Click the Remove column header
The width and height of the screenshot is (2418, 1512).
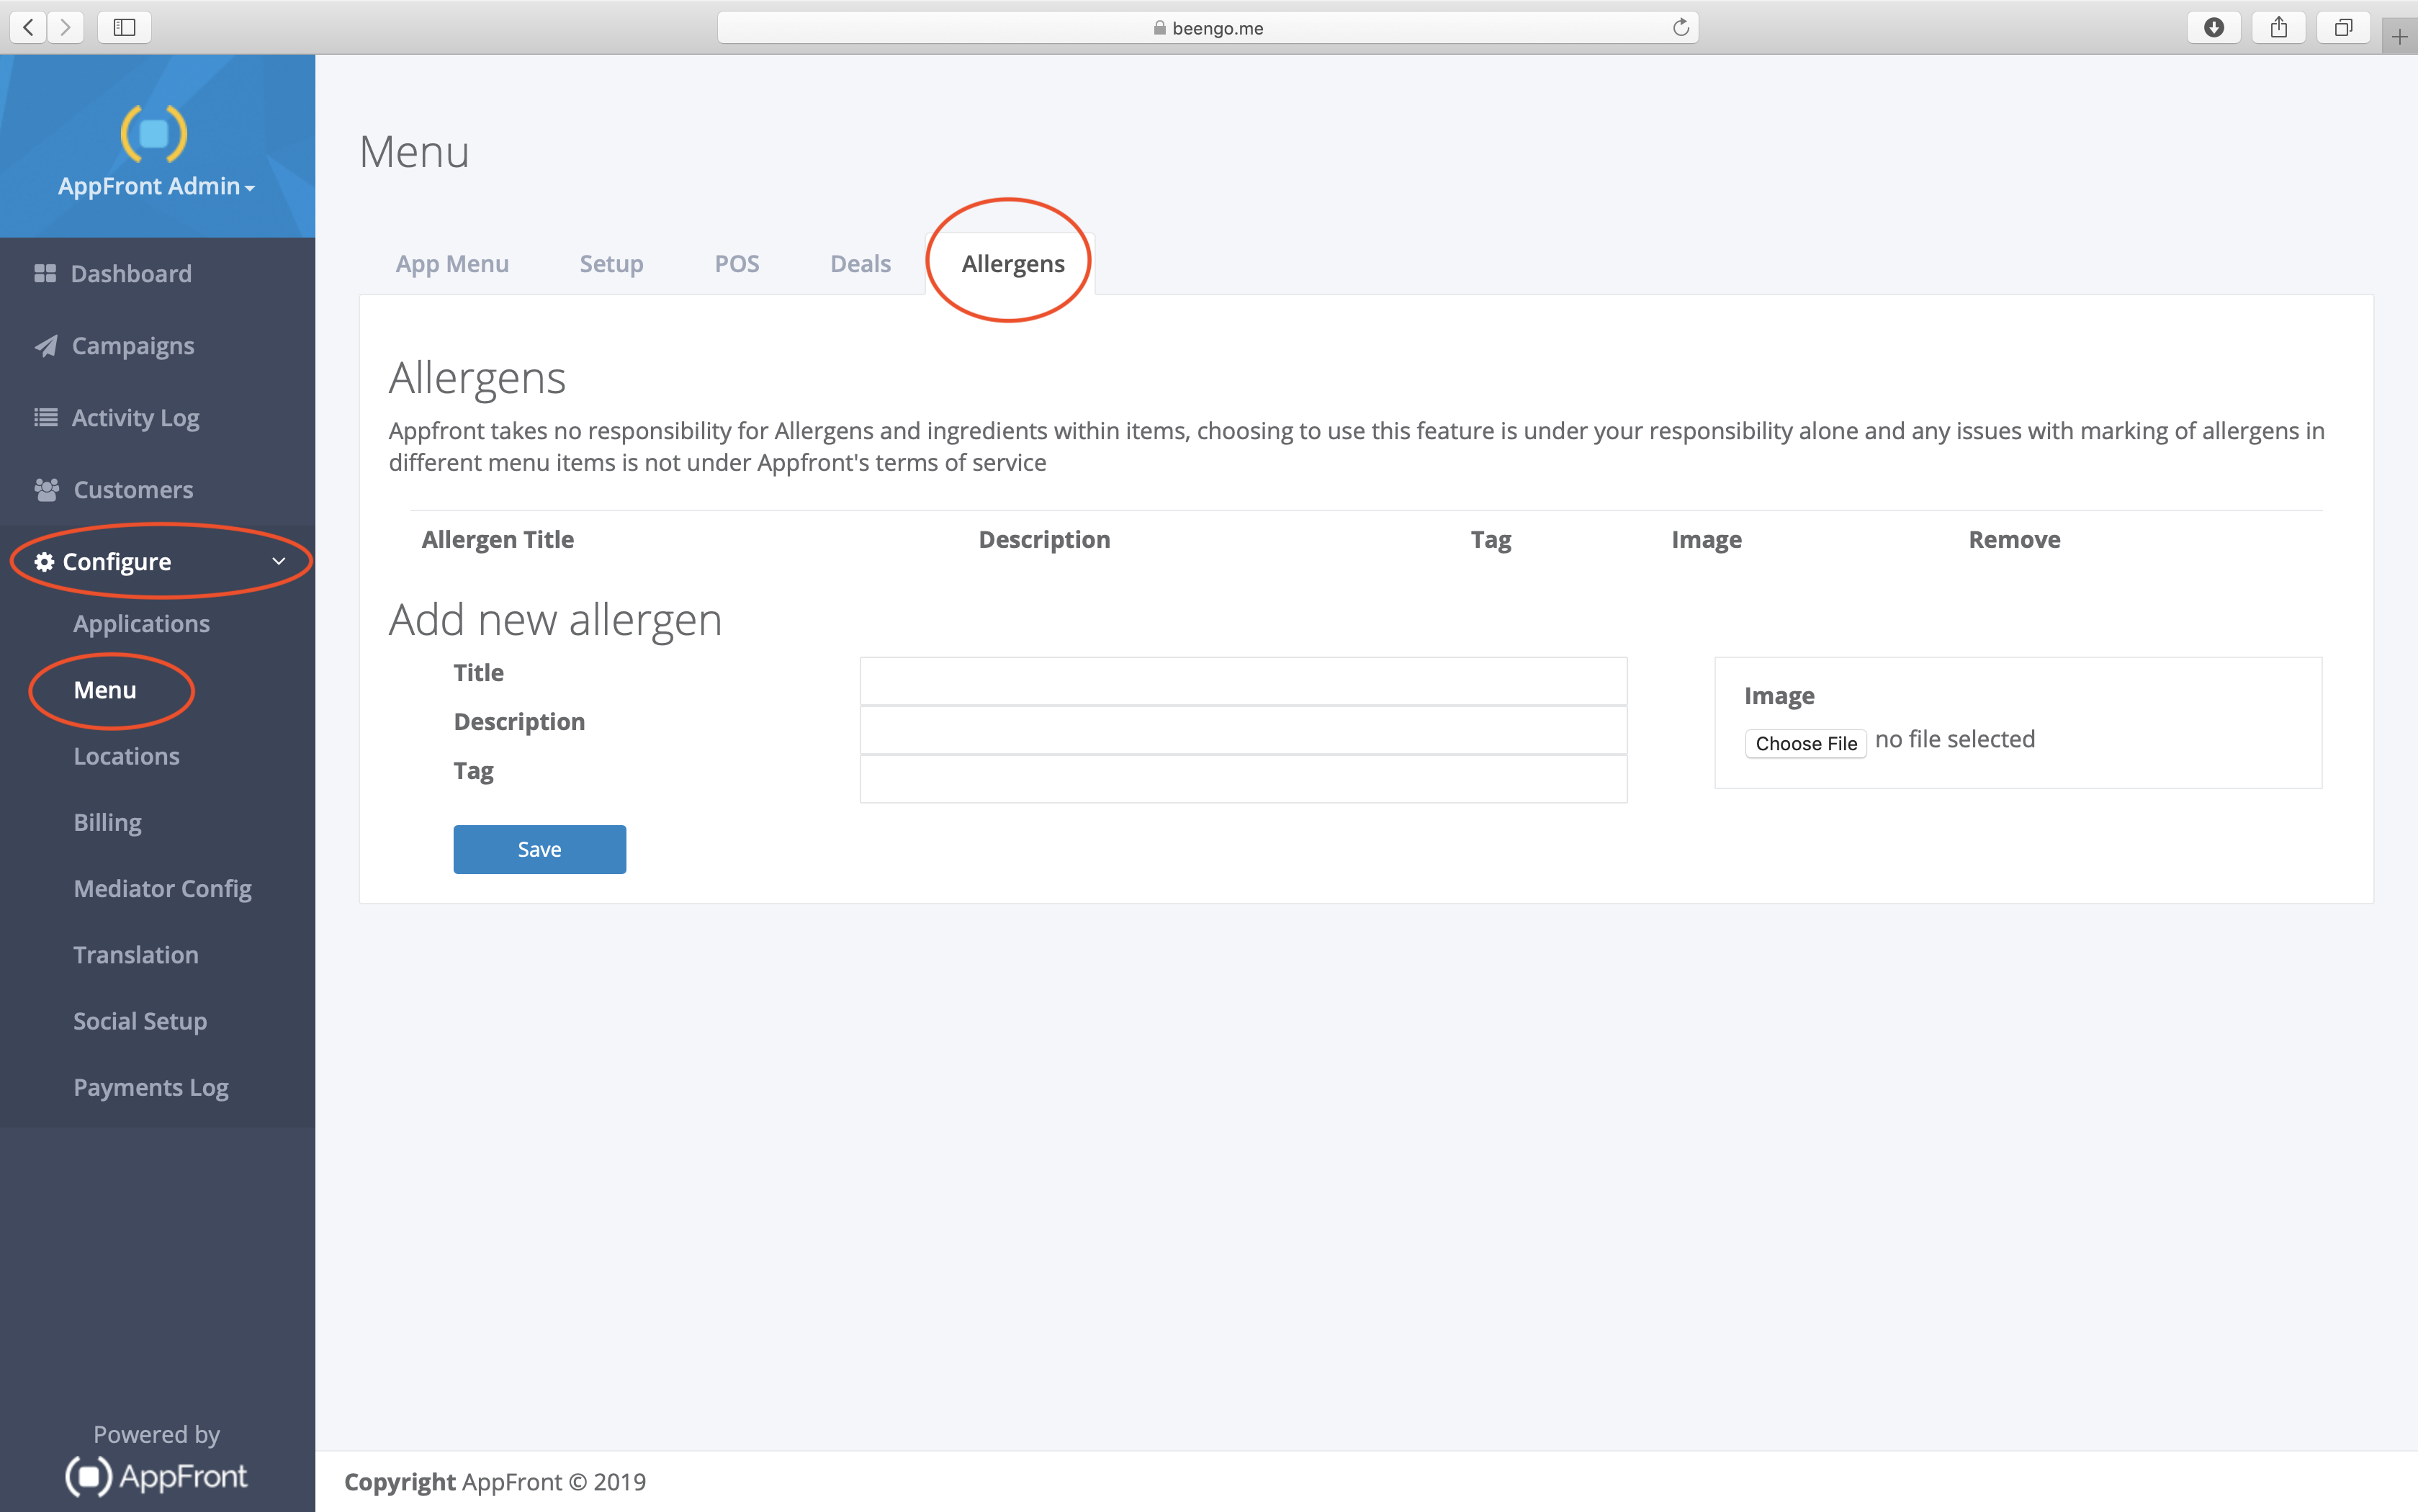(x=2014, y=540)
